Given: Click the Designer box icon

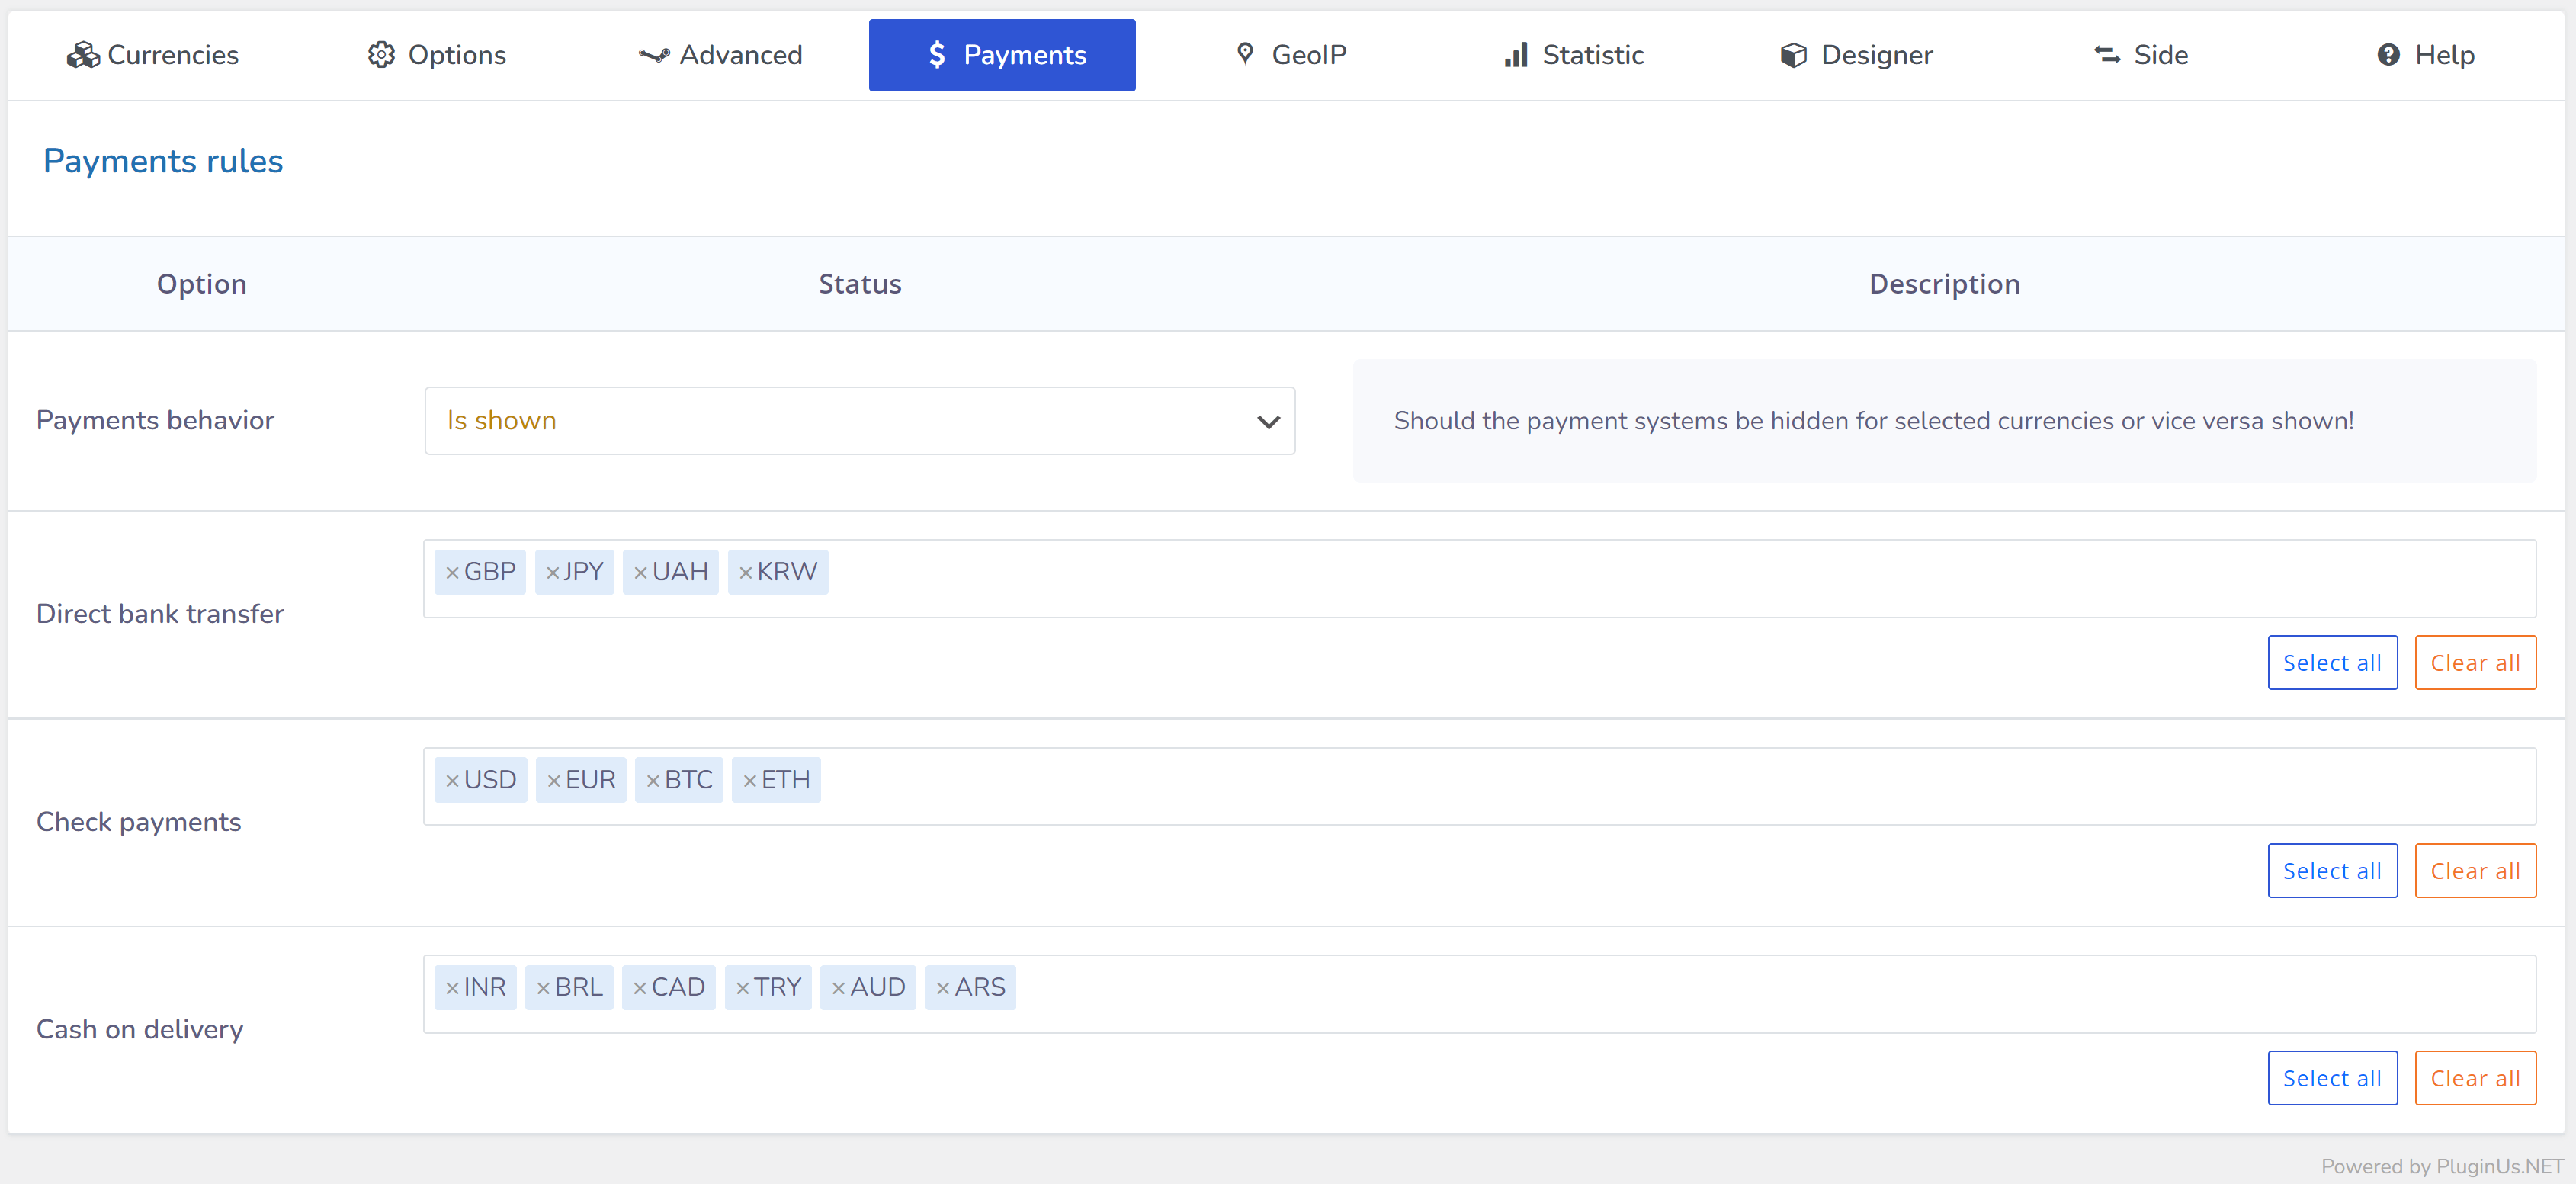Looking at the screenshot, I should coord(1793,55).
